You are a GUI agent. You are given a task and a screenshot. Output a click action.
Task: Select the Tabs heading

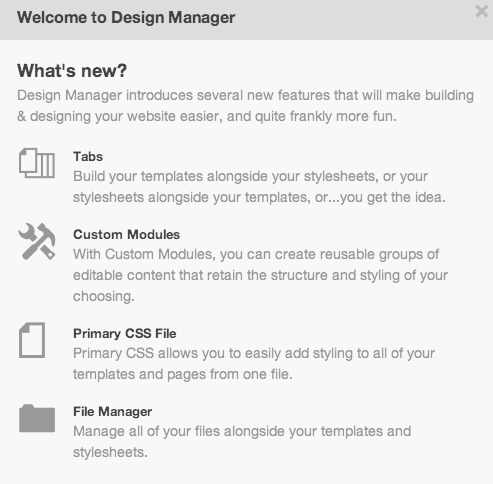click(x=88, y=157)
